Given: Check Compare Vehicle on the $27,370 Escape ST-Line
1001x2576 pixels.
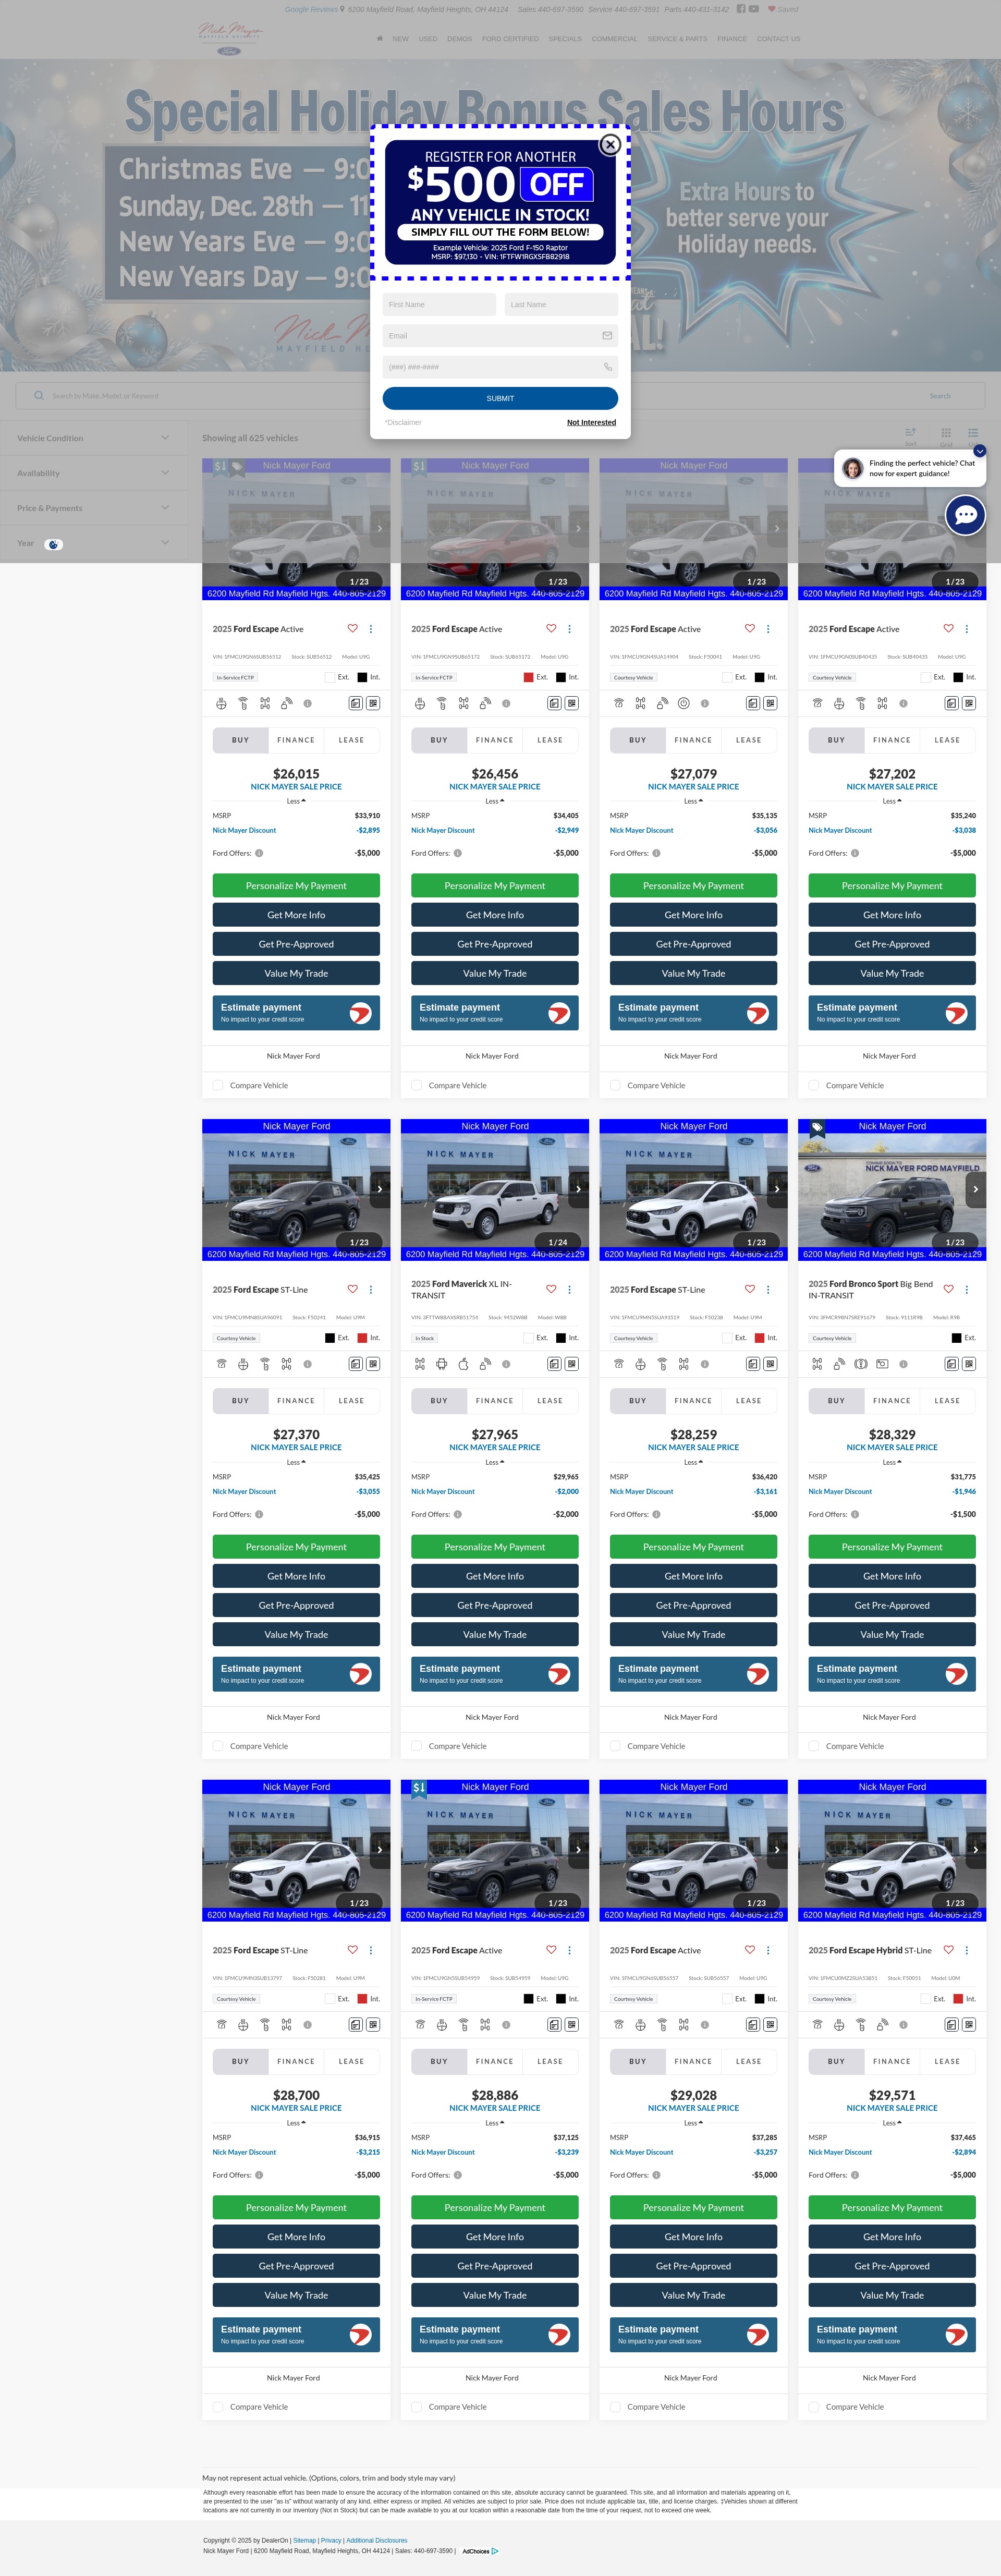Looking at the screenshot, I should click(x=218, y=1746).
